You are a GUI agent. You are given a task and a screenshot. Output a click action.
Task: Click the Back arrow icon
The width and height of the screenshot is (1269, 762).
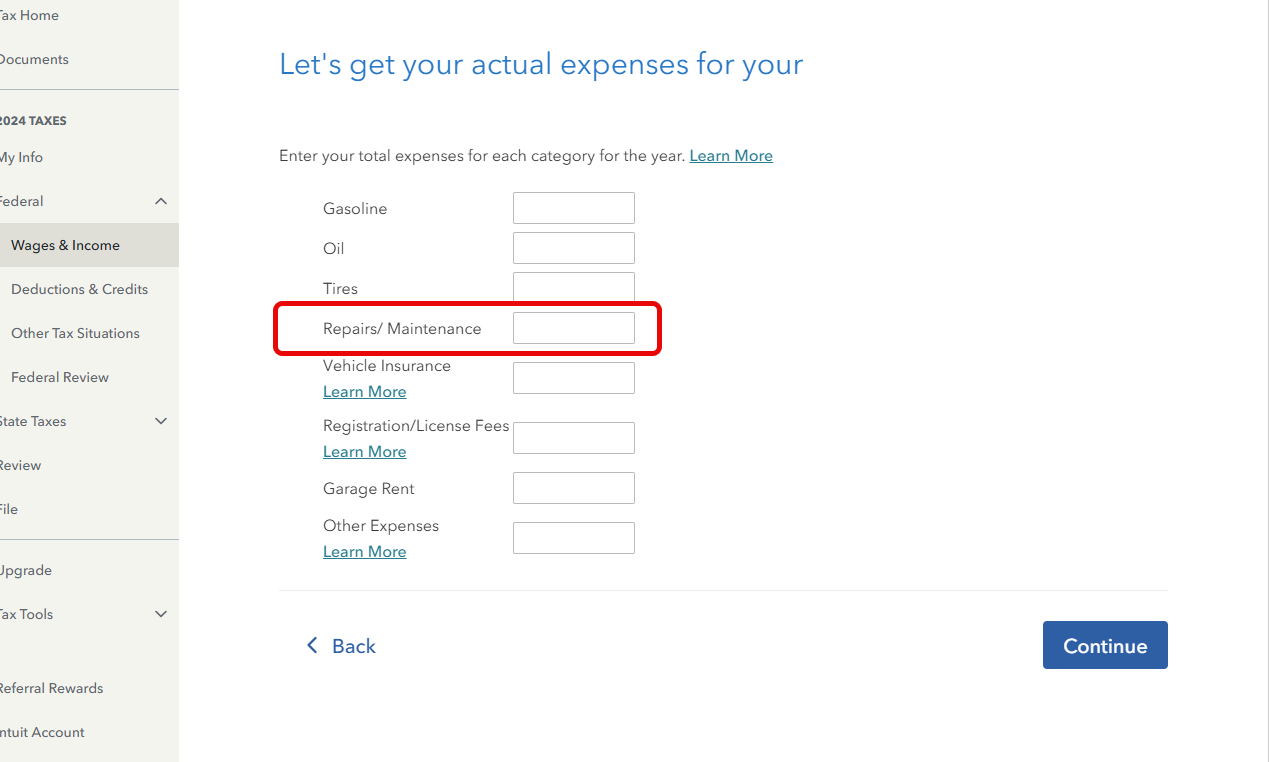click(x=312, y=646)
